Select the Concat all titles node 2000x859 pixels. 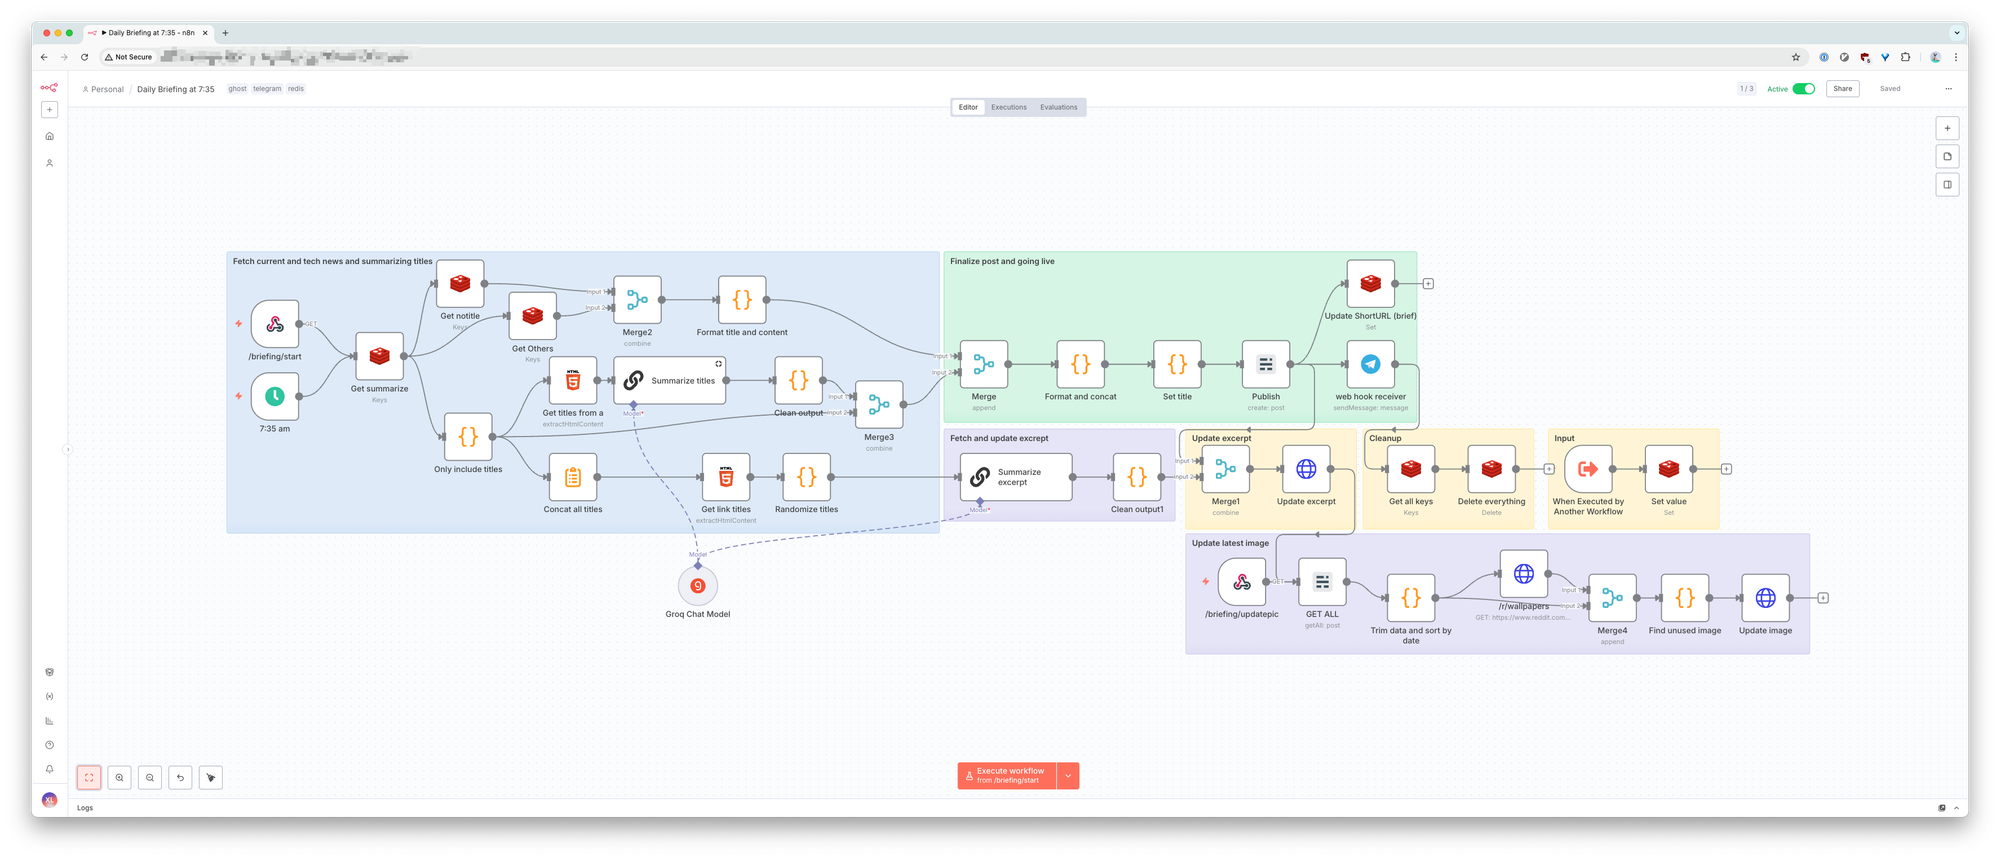coord(573,477)
